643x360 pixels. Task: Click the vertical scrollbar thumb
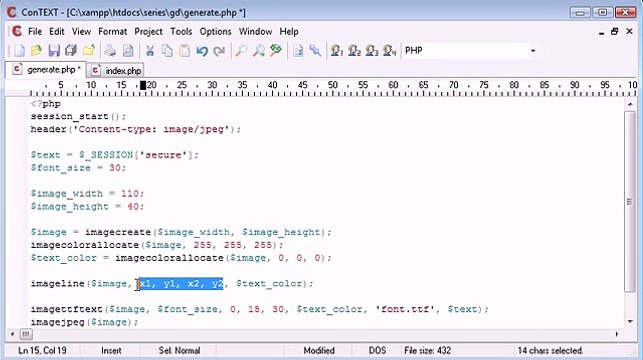pos(630,201)
